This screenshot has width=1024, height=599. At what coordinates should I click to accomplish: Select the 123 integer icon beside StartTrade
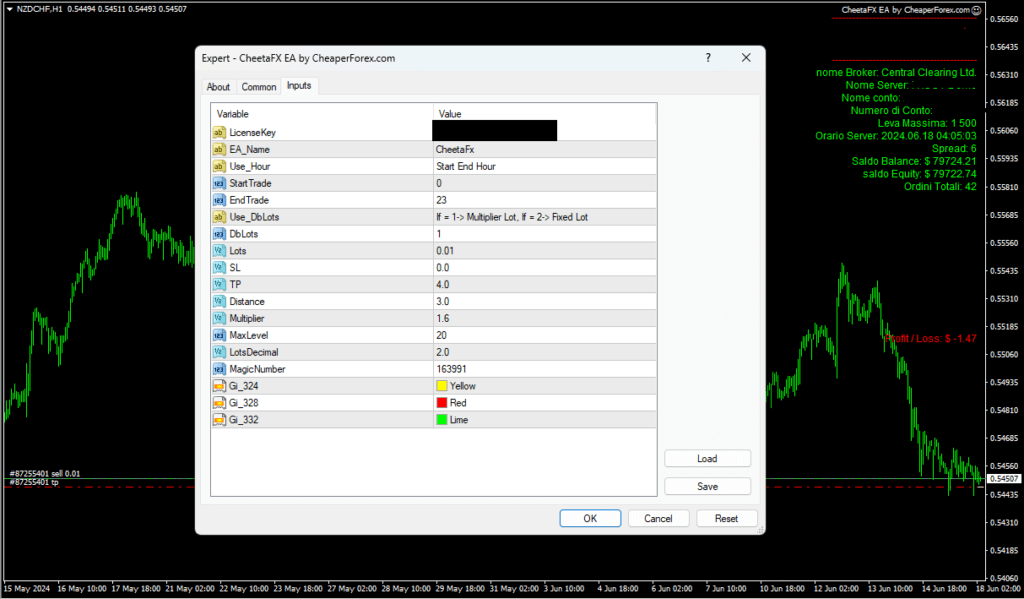[219, 183]
